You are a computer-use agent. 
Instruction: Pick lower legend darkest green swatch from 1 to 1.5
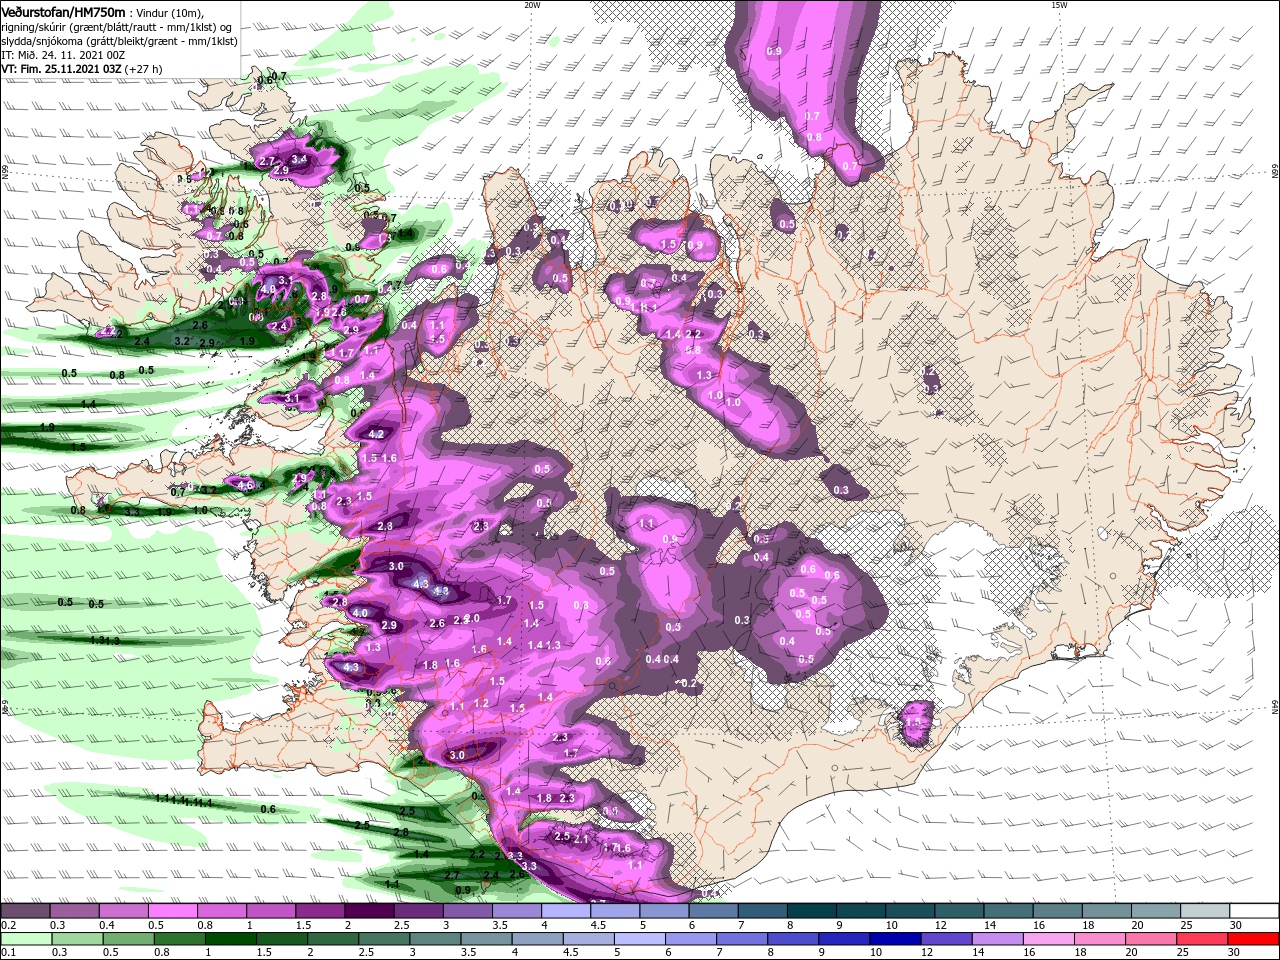pos(231,939)
